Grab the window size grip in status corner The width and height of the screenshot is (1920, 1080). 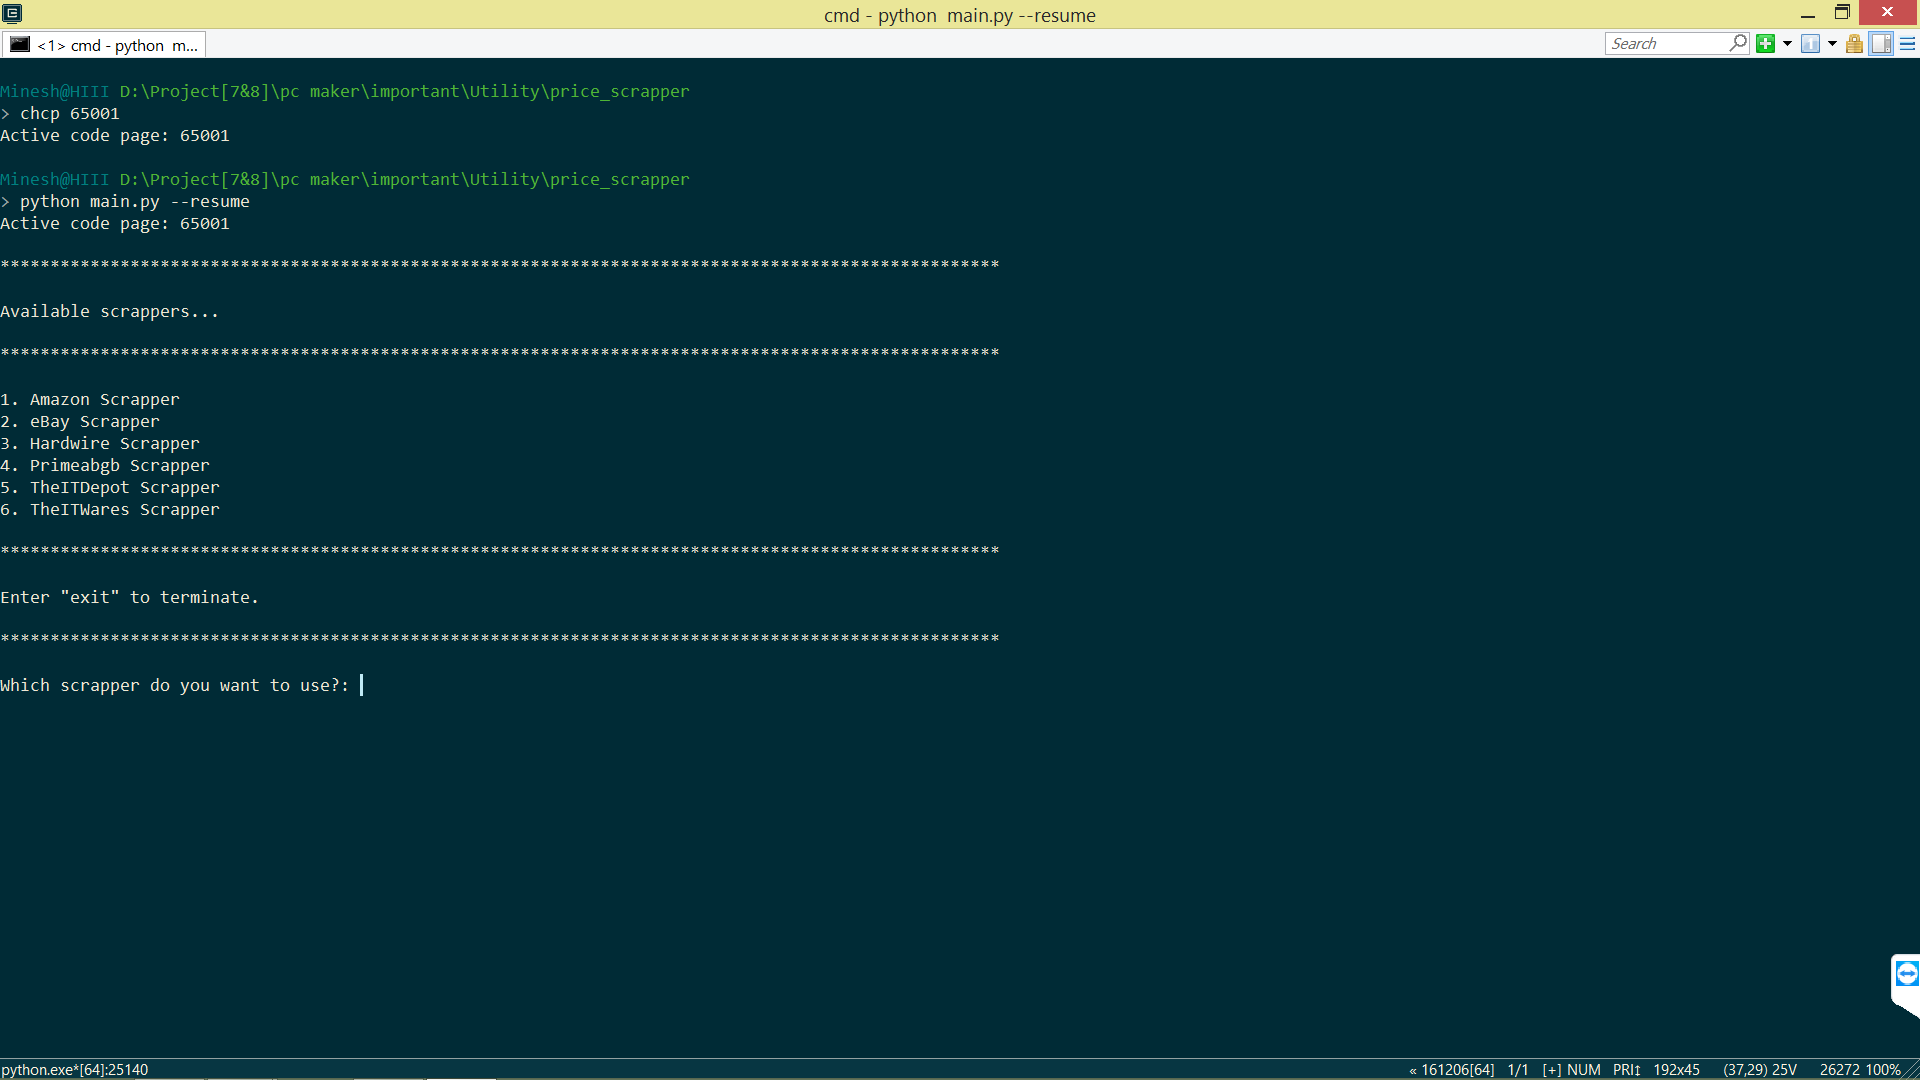[x=1911, y=1070]
